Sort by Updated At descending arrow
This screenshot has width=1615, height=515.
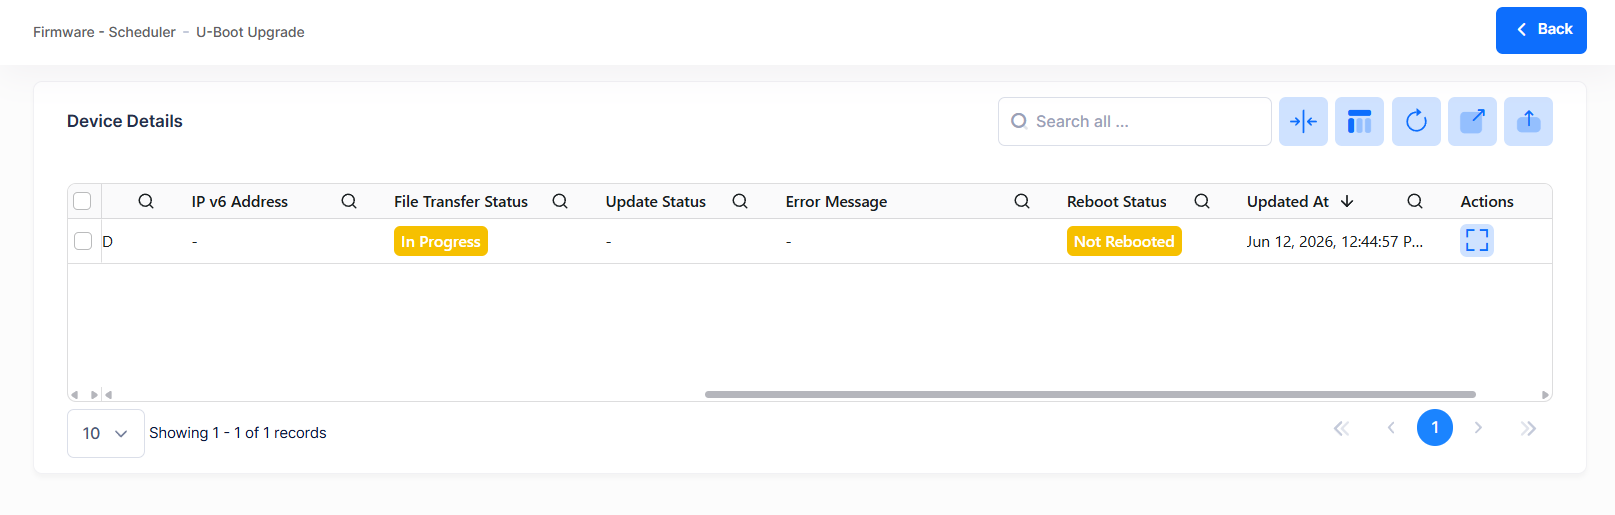click(1347, 201)
